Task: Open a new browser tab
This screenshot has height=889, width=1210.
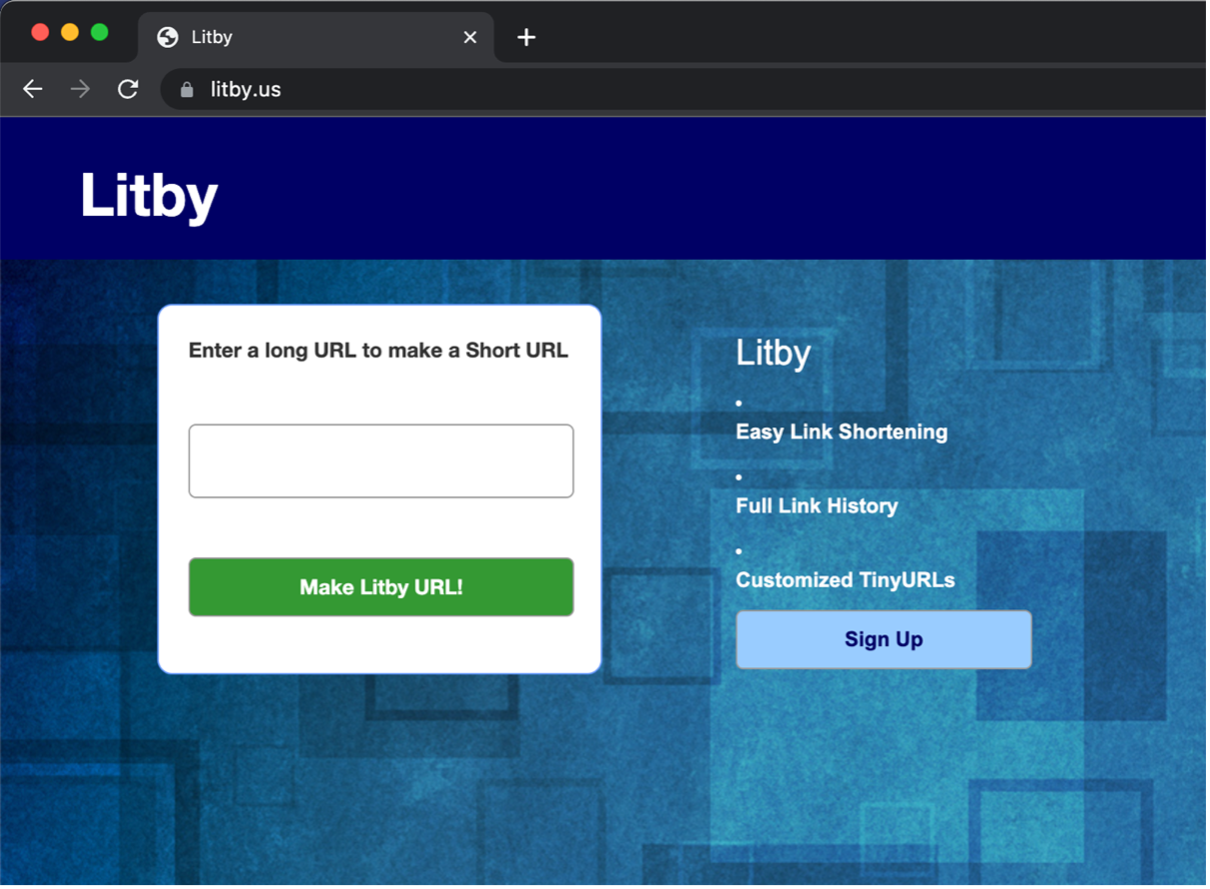Action: [526, 37]
